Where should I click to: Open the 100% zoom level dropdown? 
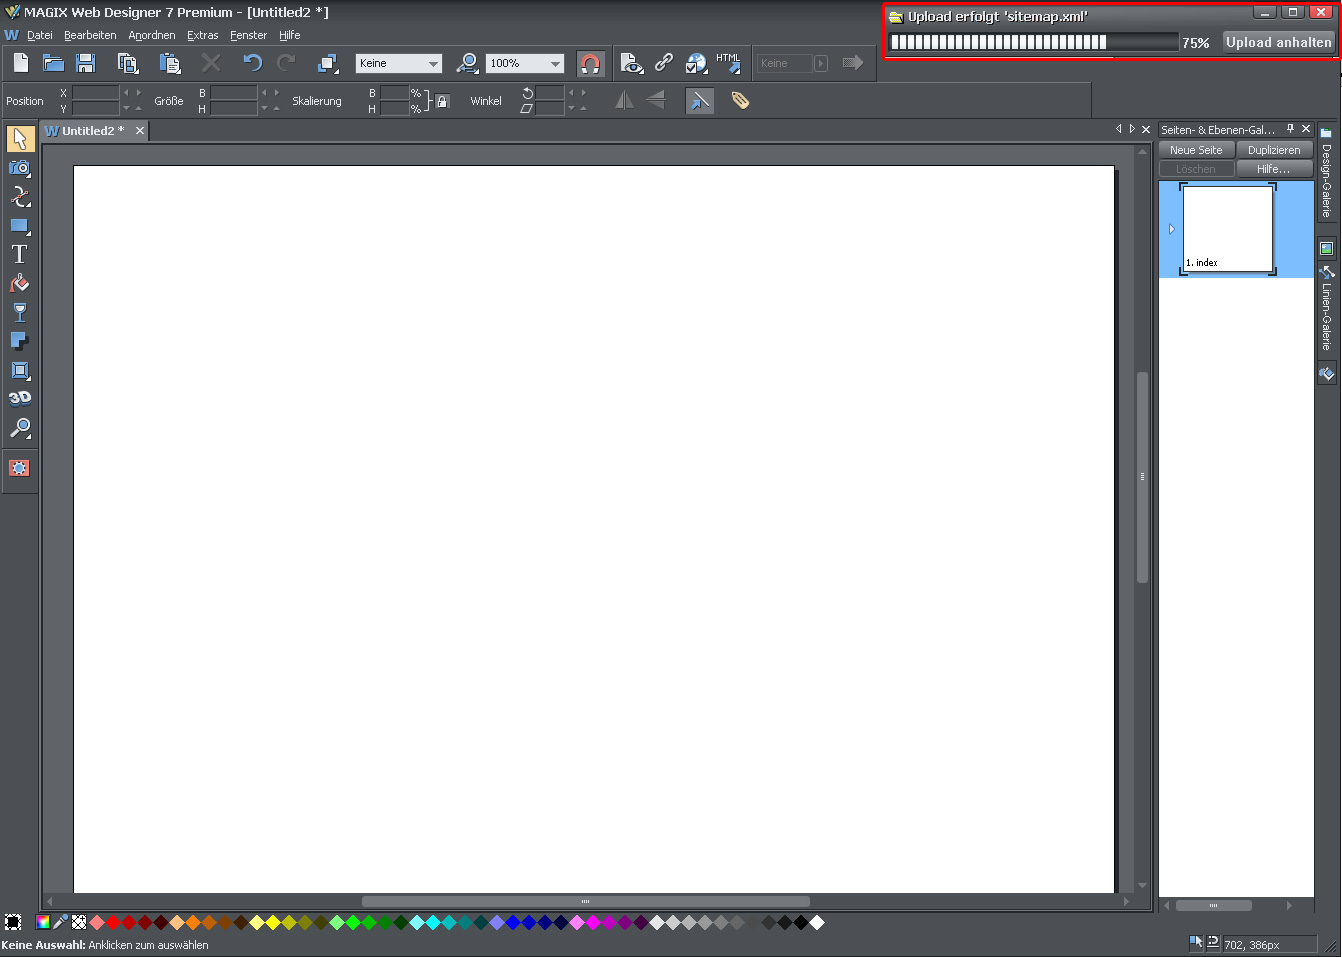coord(525,63)
